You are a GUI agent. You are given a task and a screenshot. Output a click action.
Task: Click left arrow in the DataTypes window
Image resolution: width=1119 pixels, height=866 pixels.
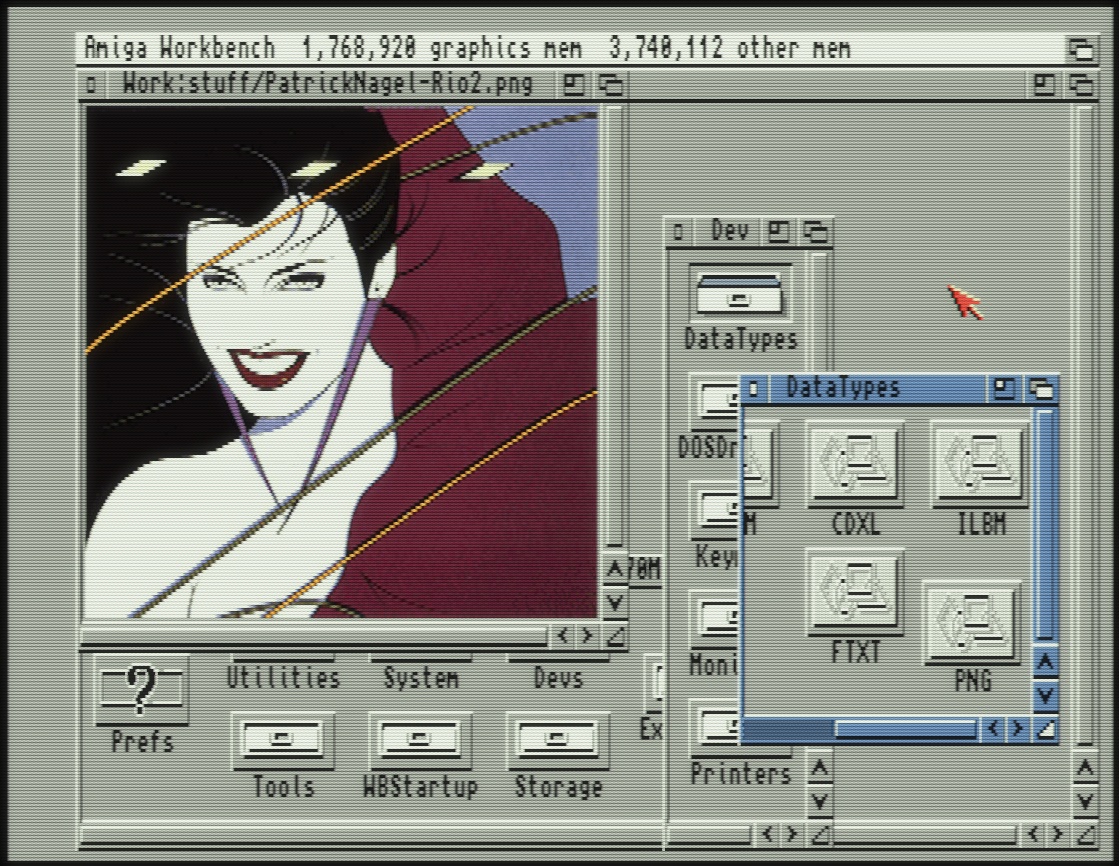coord(993,729)
